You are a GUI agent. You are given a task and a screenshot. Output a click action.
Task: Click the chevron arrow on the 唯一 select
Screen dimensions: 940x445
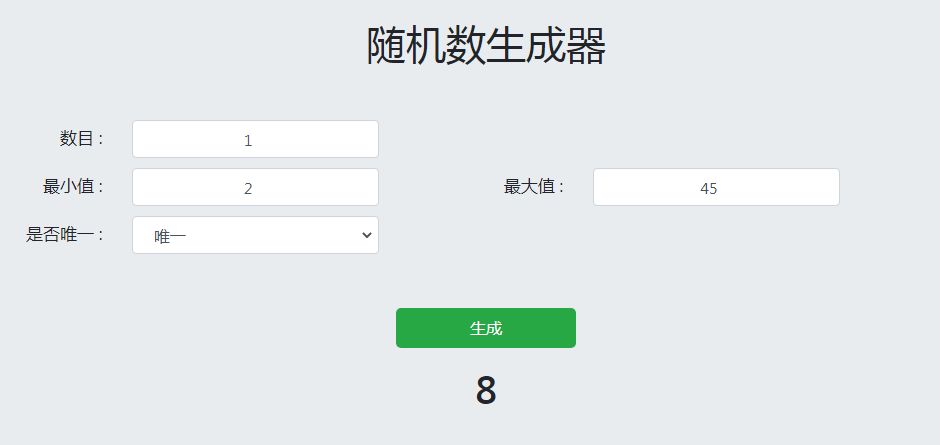tap(367, 235)
